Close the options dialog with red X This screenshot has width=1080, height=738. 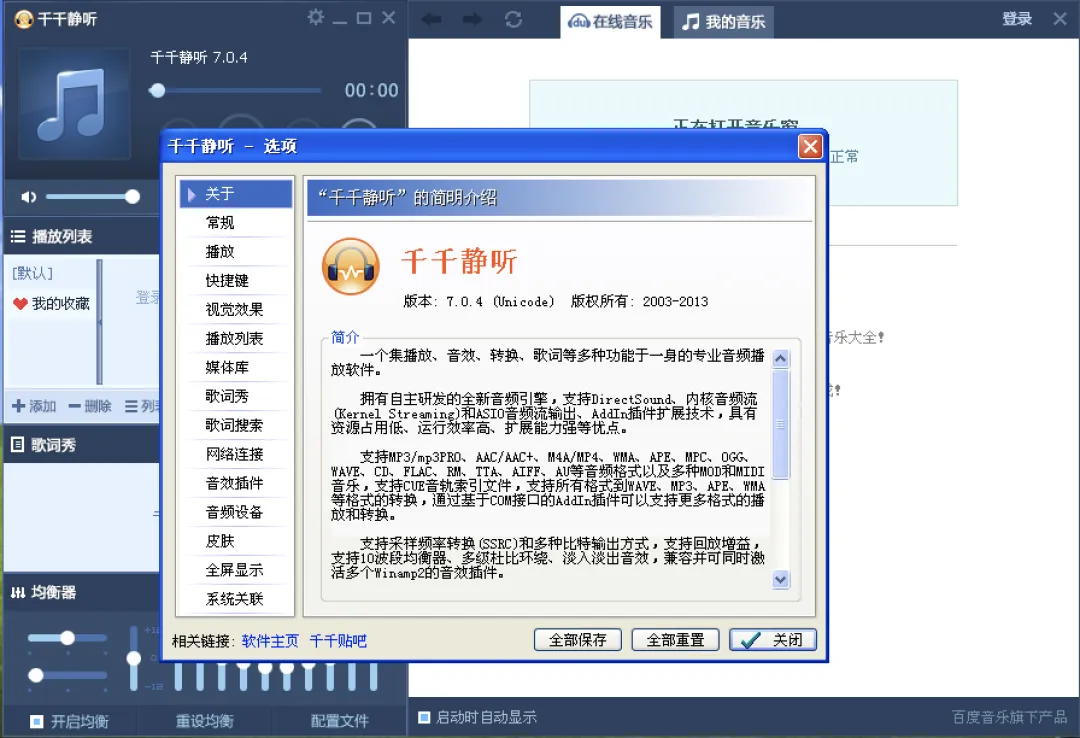810,146
